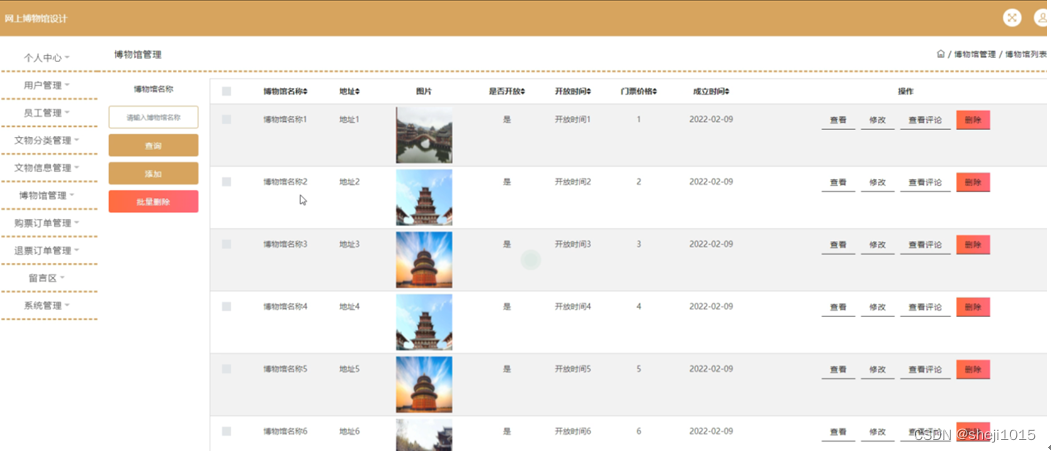
Task: Click the 查询 search button
Action: [153, 146]
